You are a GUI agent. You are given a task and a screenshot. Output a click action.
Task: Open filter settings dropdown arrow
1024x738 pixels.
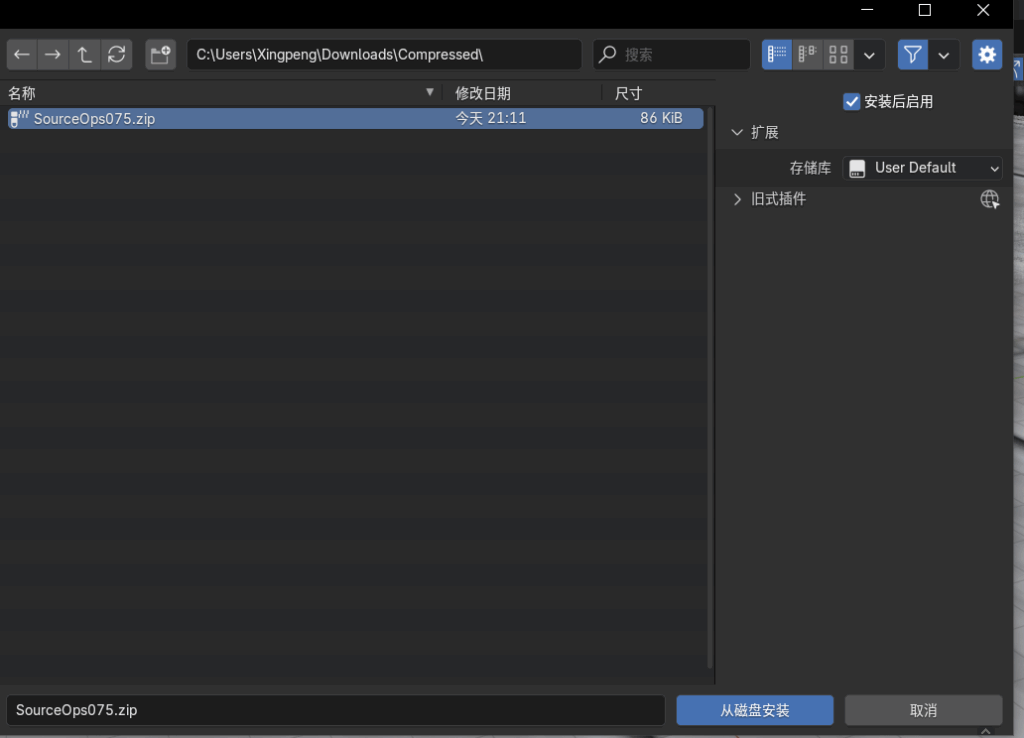point(944,55)
